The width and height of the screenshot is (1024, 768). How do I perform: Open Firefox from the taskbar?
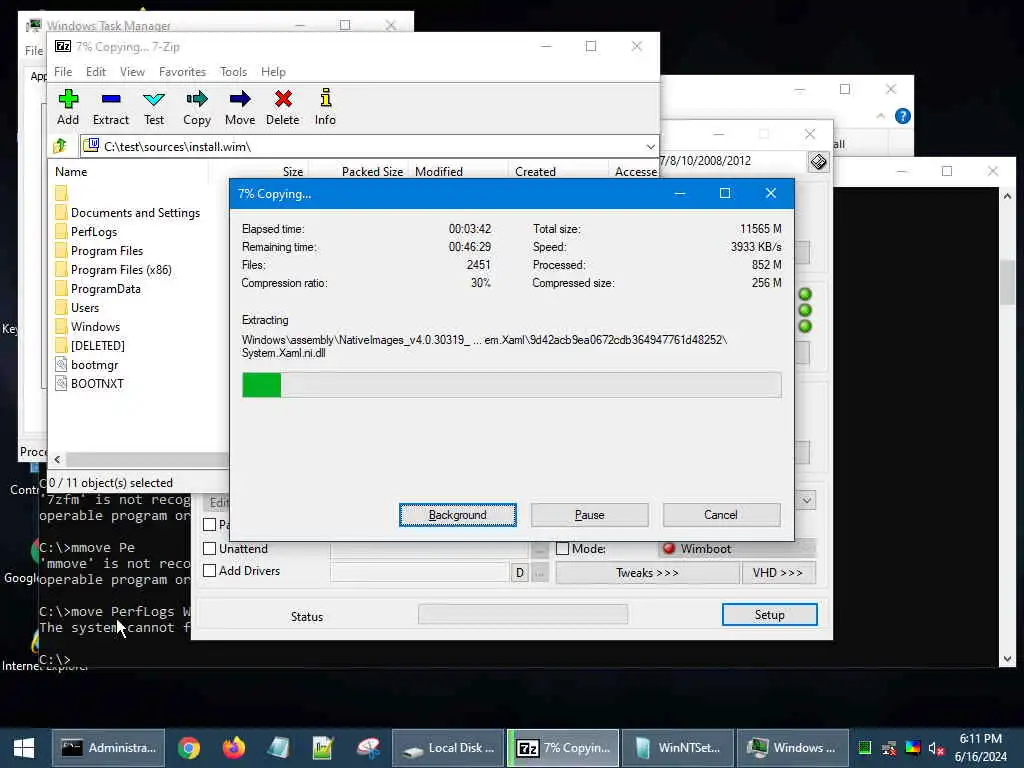pyautogui.click(x=233, y=748)
